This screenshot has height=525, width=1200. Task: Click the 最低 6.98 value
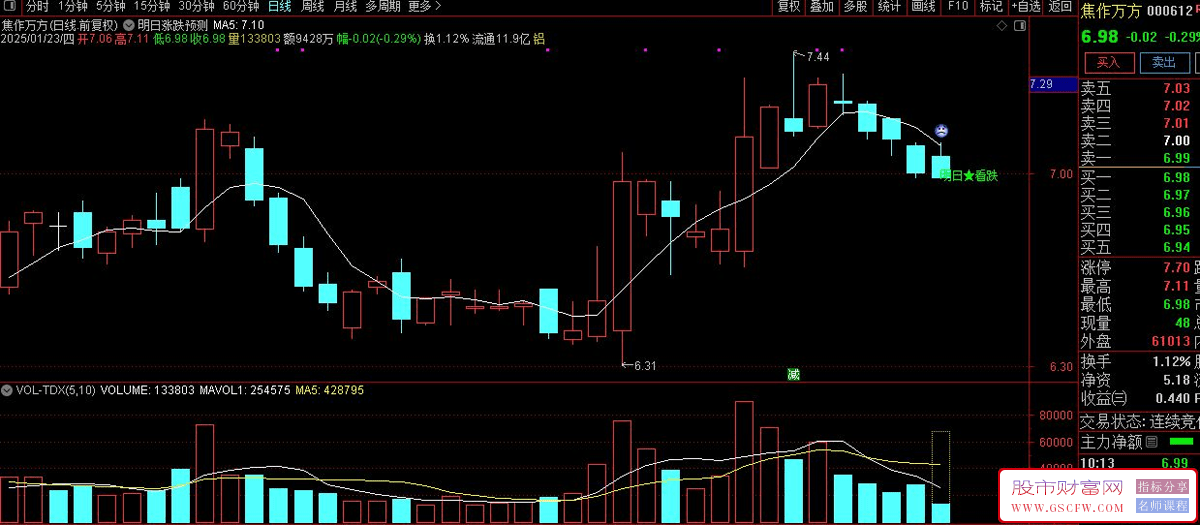click(1176, 304)
